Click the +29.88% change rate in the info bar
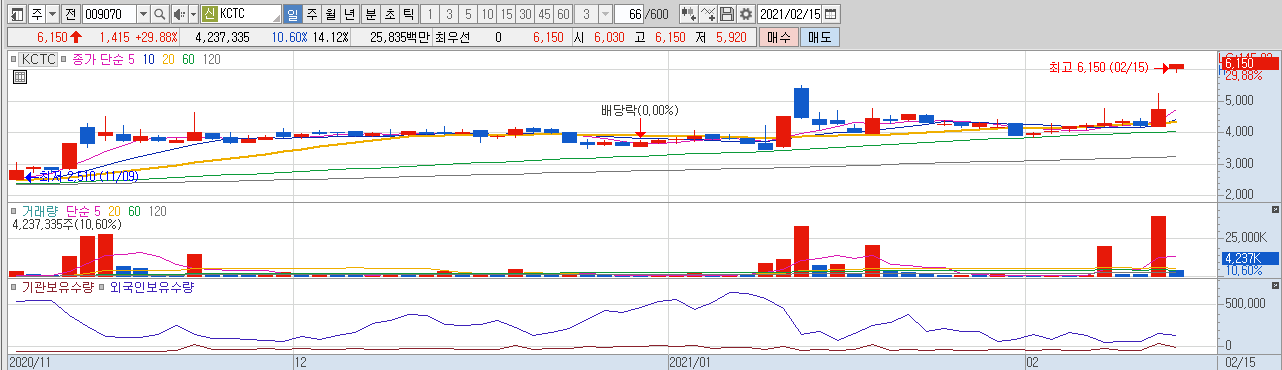The height and width of the screenshot is (370, 1282). tap(157, 37)
